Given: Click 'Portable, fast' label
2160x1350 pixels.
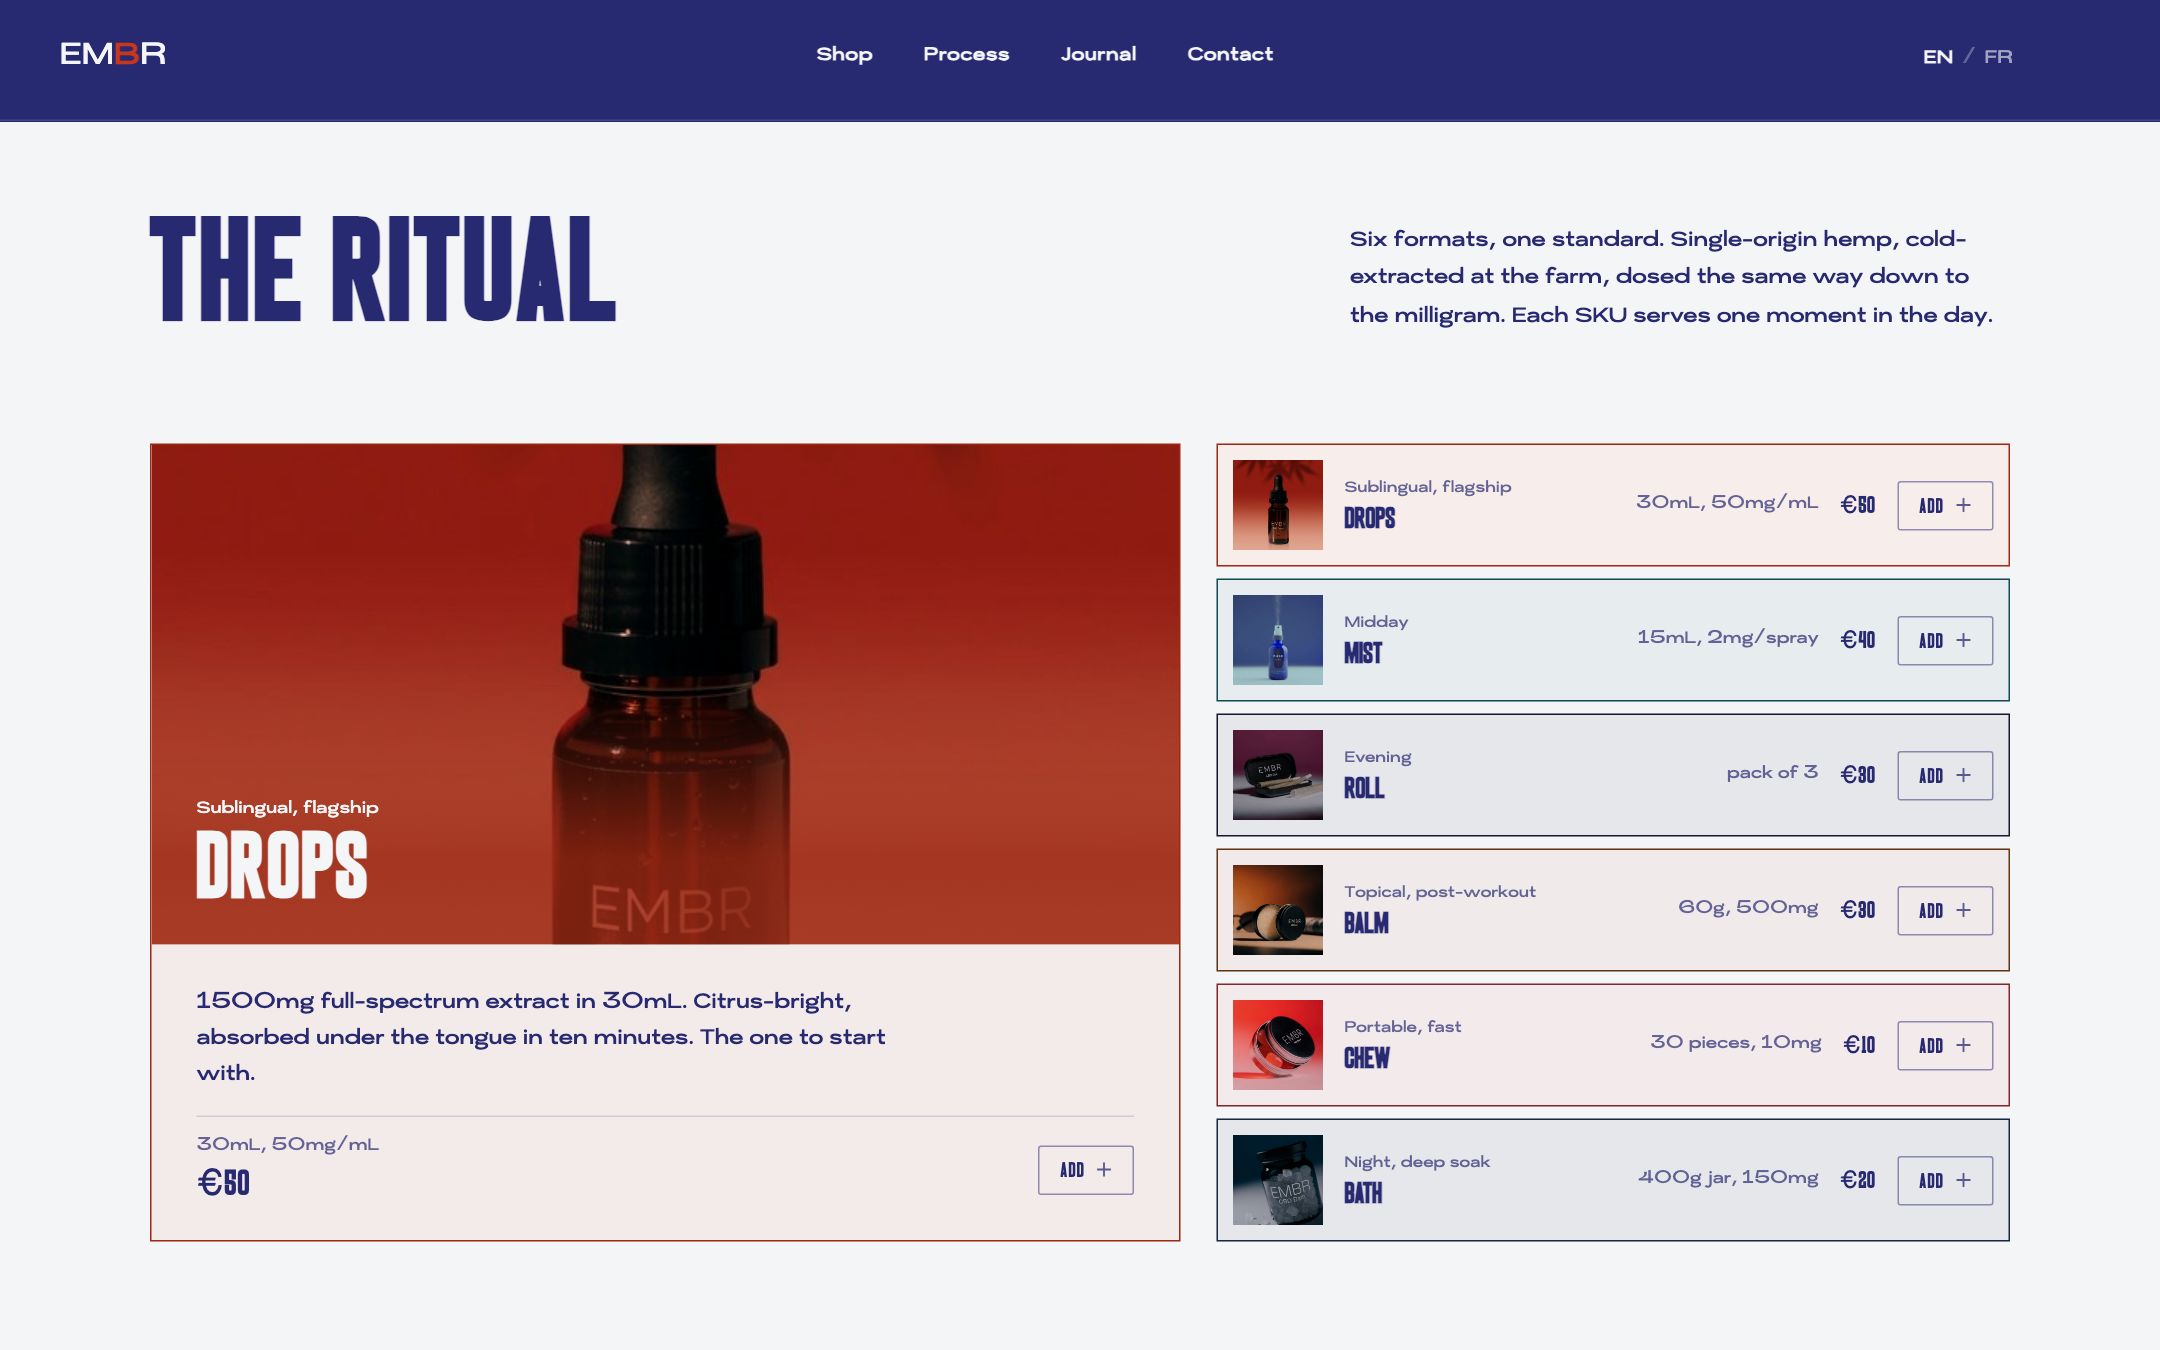Looking at the screenshot, I should [1402, 1027].
